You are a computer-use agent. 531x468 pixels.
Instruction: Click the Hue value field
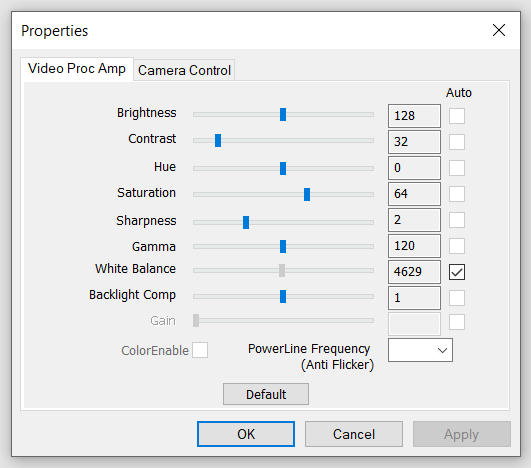(414, 168)
